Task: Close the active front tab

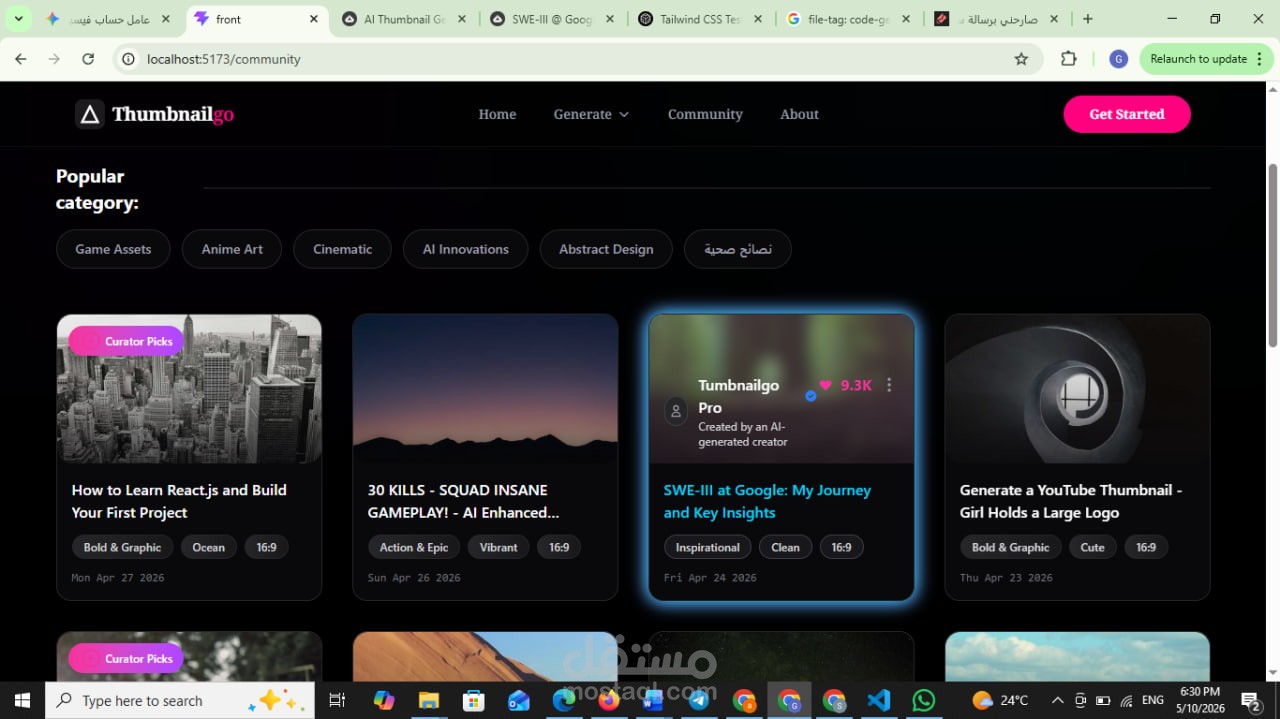Action: (314, 19)
